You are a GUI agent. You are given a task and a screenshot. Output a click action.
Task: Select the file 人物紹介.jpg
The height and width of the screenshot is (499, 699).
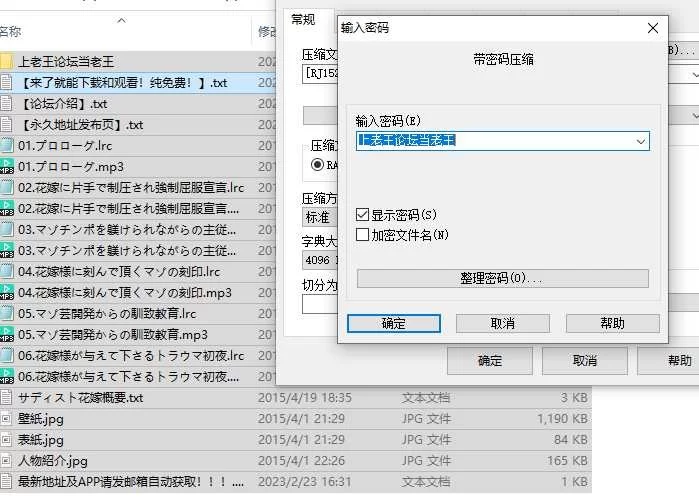pyautogui.click(x=53, y=461)
